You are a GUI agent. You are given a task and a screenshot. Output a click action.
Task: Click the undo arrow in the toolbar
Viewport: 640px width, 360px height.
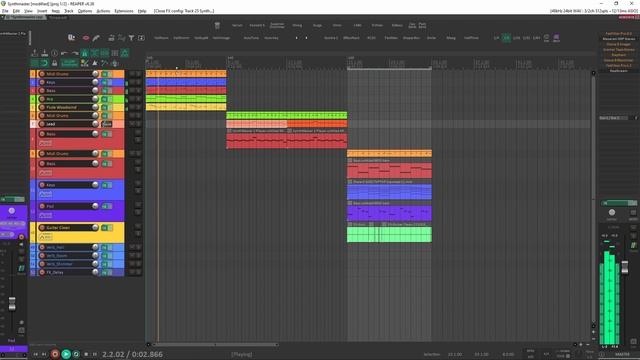click(64, 53)
